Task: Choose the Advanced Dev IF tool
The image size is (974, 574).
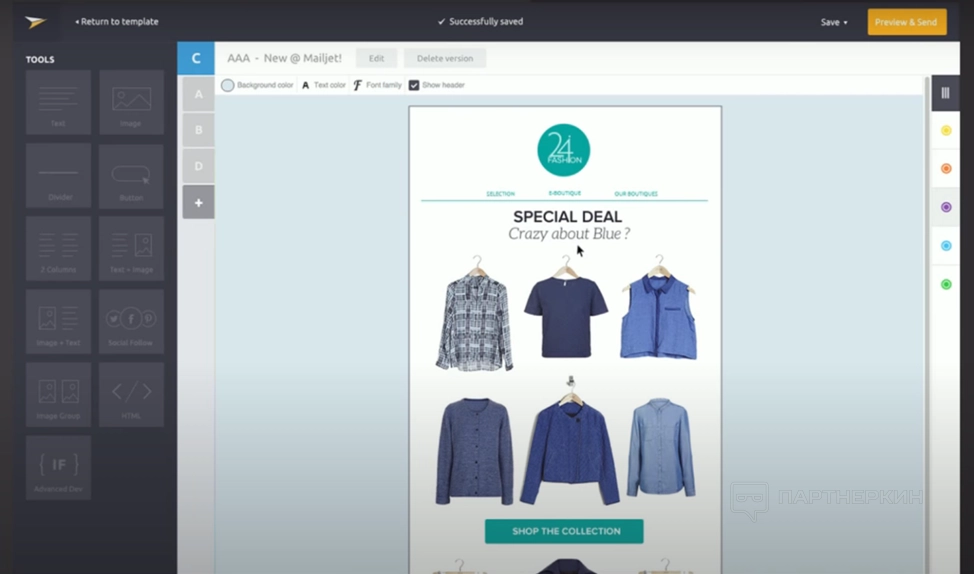Action: click(x=58, y=468)
